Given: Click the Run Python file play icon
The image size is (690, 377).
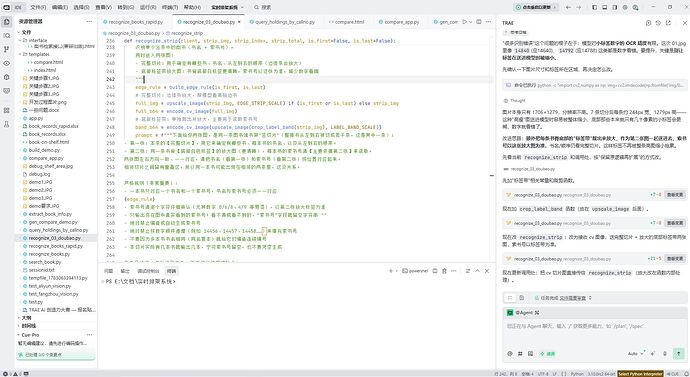Looking at the screenshot, I should click(x=464, y=22).
